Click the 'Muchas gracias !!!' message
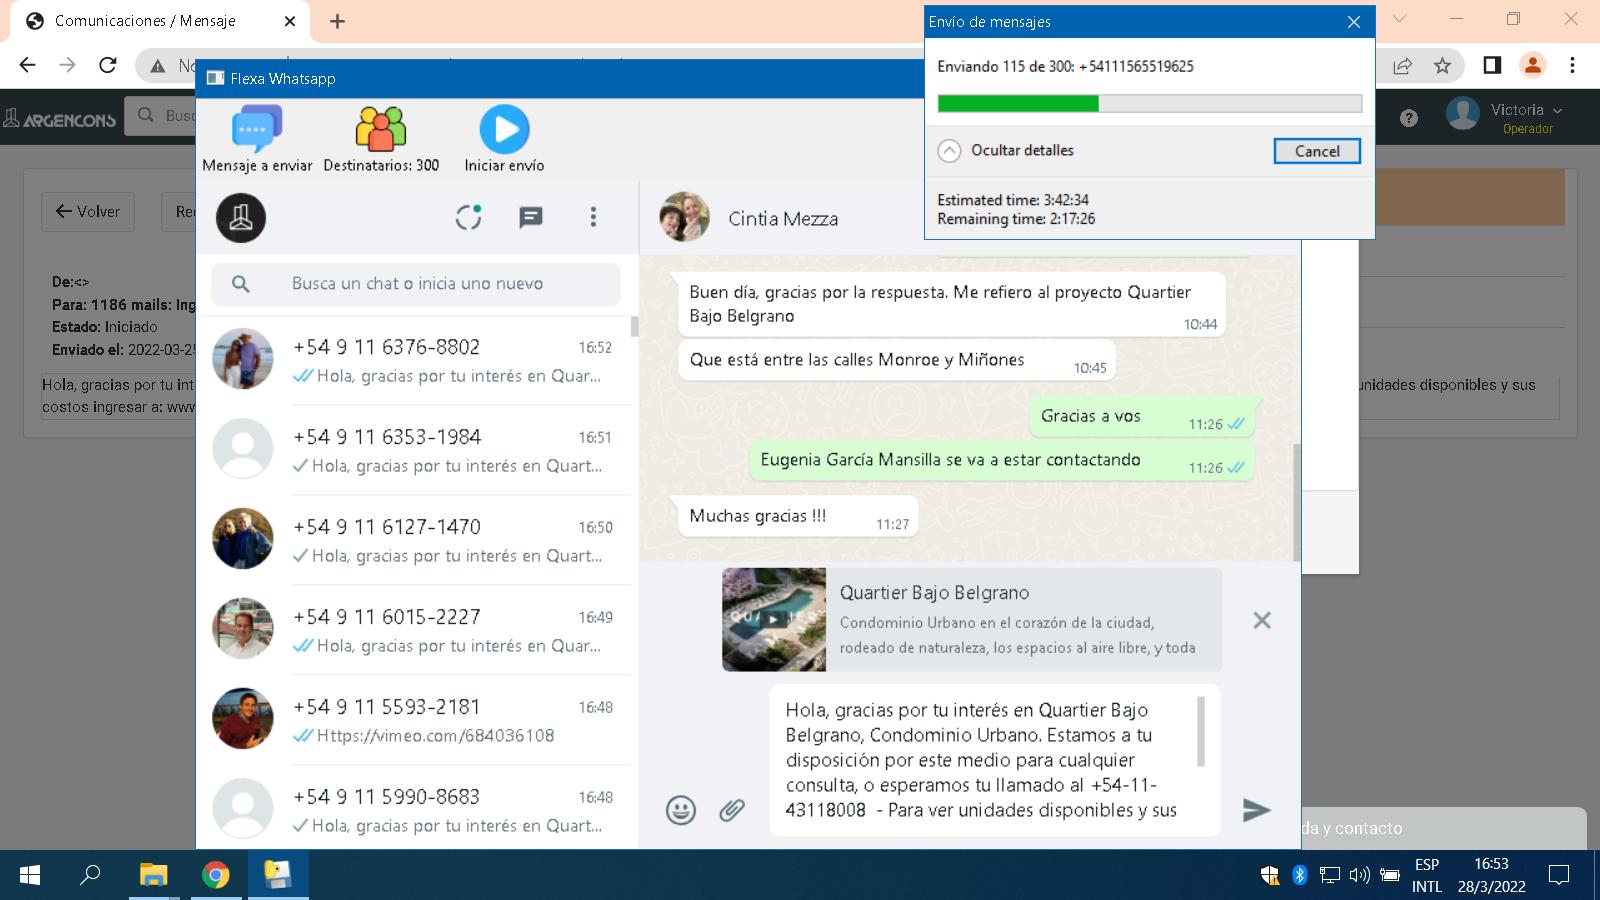The height and width of the screenshot is (900, 1600). click(798, 516)
